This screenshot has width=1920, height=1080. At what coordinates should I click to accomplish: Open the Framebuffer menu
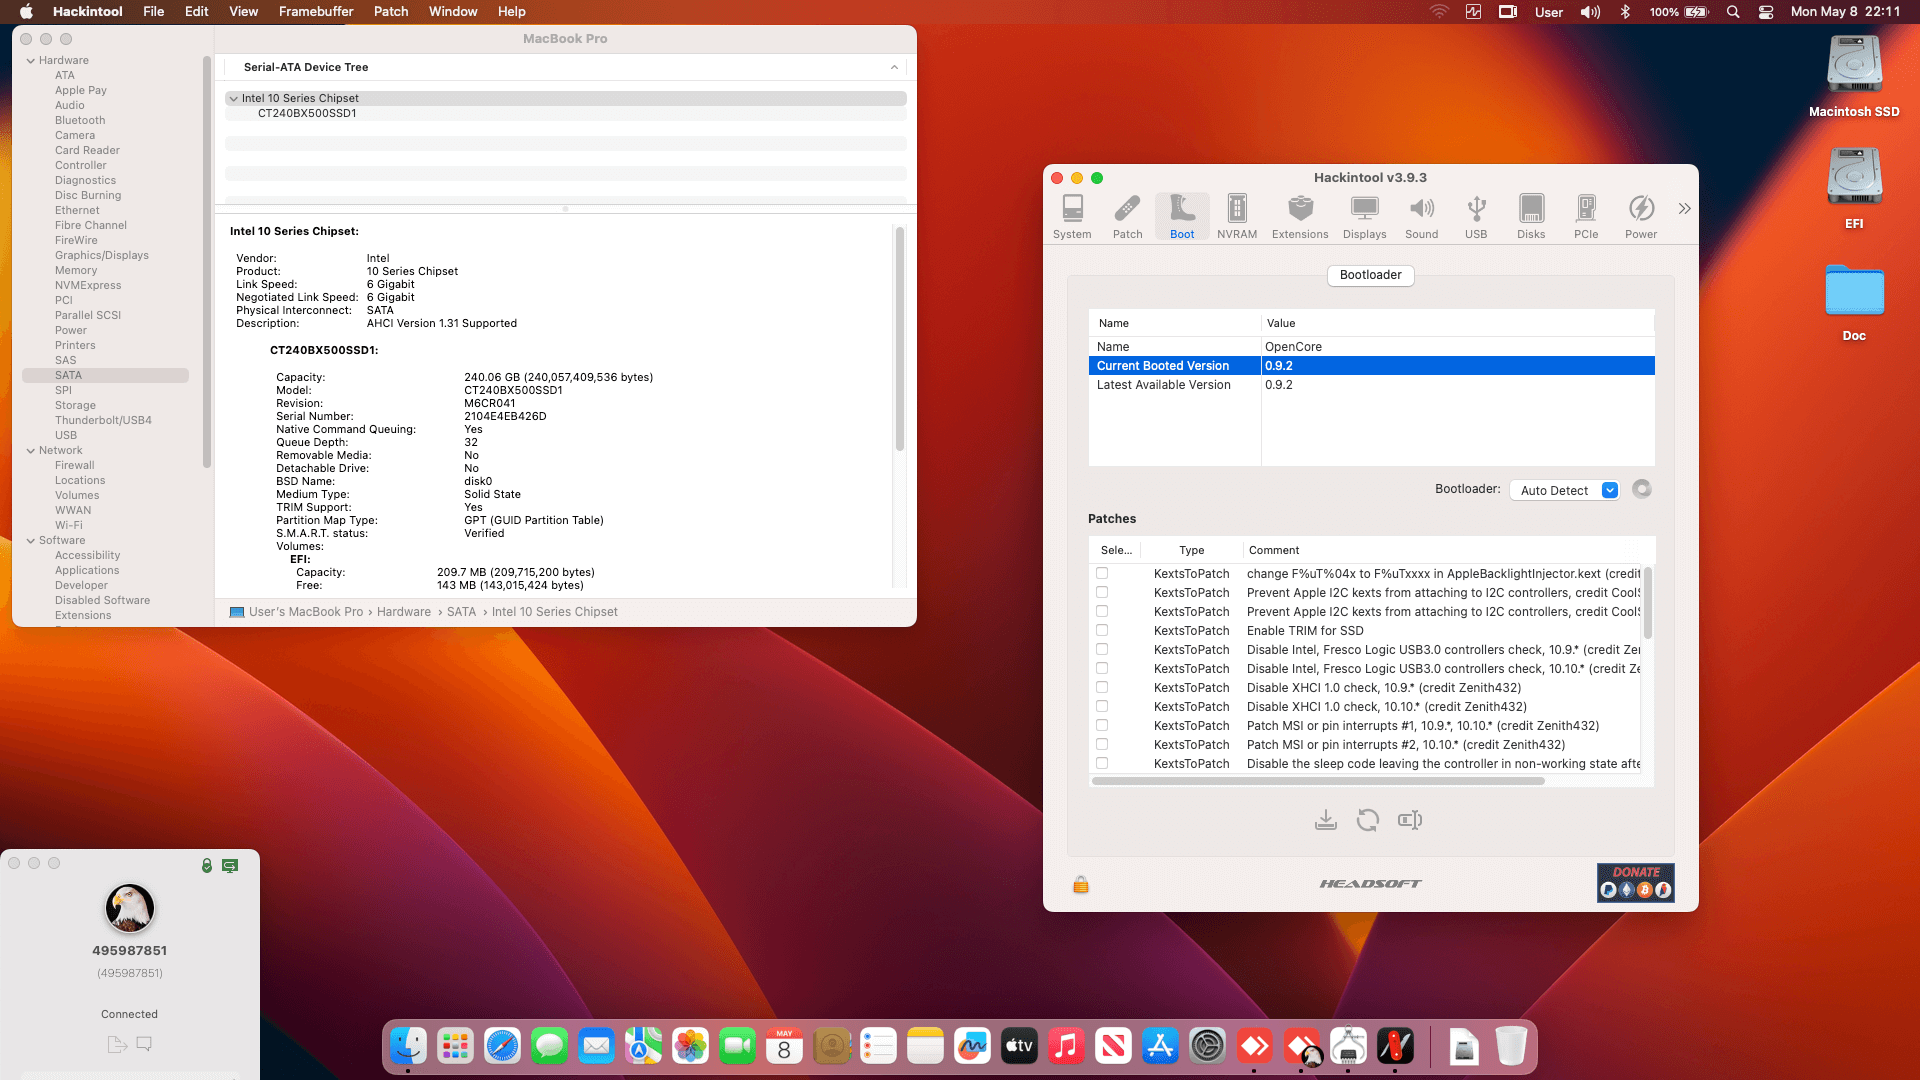[316, 12]
